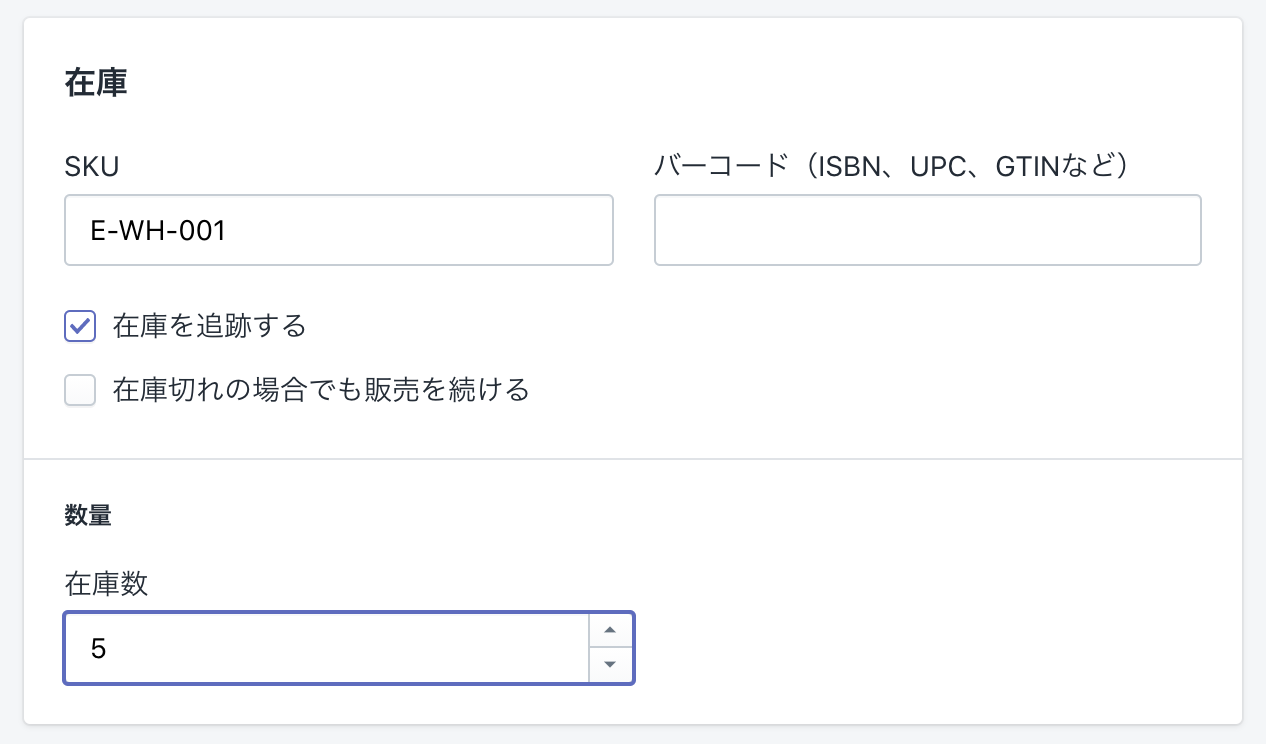This screenshot has height=744, width=1266.
Task: Click the empty バーコード input field
Action: point(927,231)
